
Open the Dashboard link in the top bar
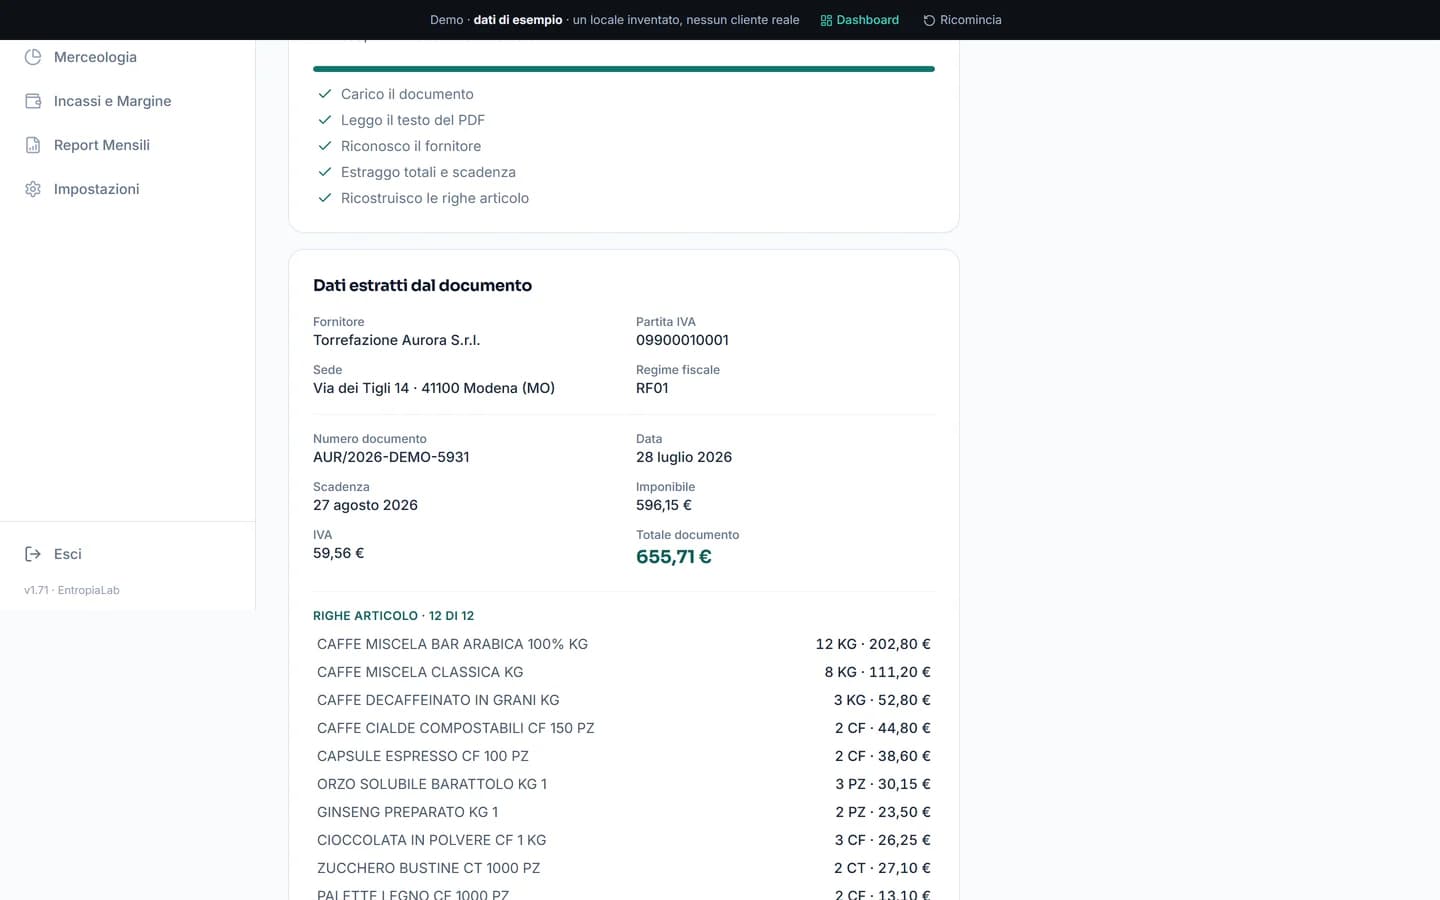[x=859, y=20]
